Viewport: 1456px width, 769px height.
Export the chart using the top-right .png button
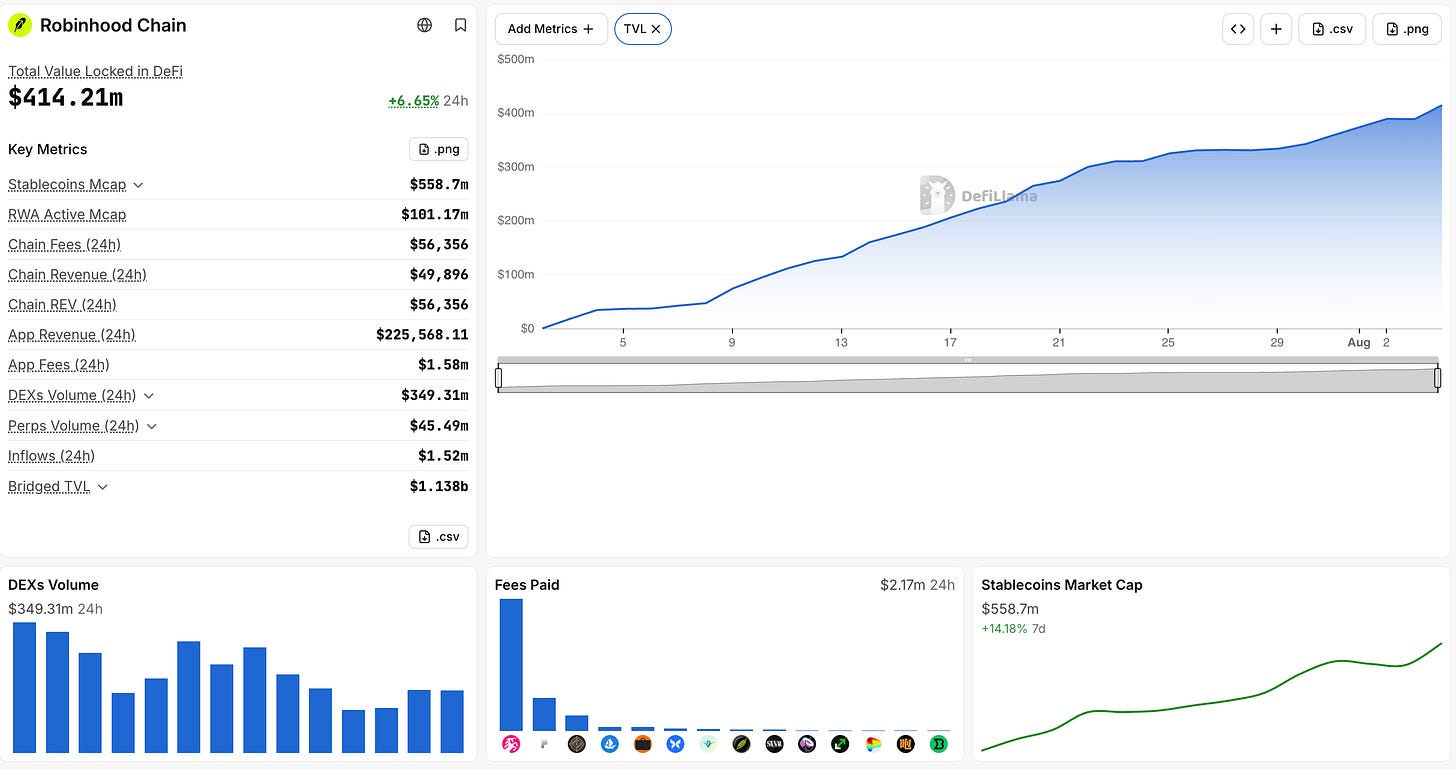tap(1407, 29)
